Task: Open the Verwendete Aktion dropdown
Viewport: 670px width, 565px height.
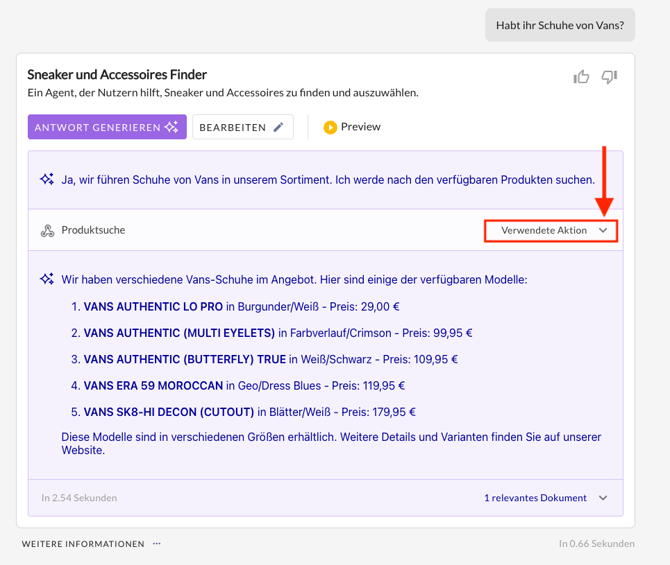Action: point(551,231)
